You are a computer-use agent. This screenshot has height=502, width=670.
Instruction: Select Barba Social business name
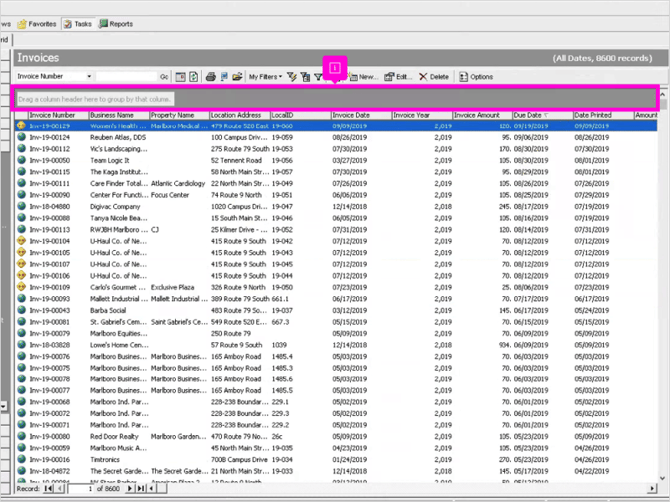pos(108,310)
